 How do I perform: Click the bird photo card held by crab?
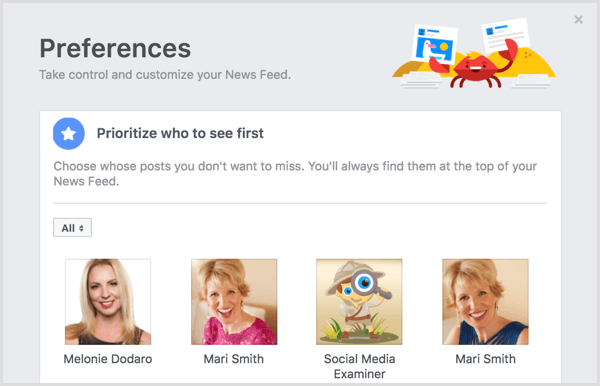pyautogui.click(x=435, y=44)
